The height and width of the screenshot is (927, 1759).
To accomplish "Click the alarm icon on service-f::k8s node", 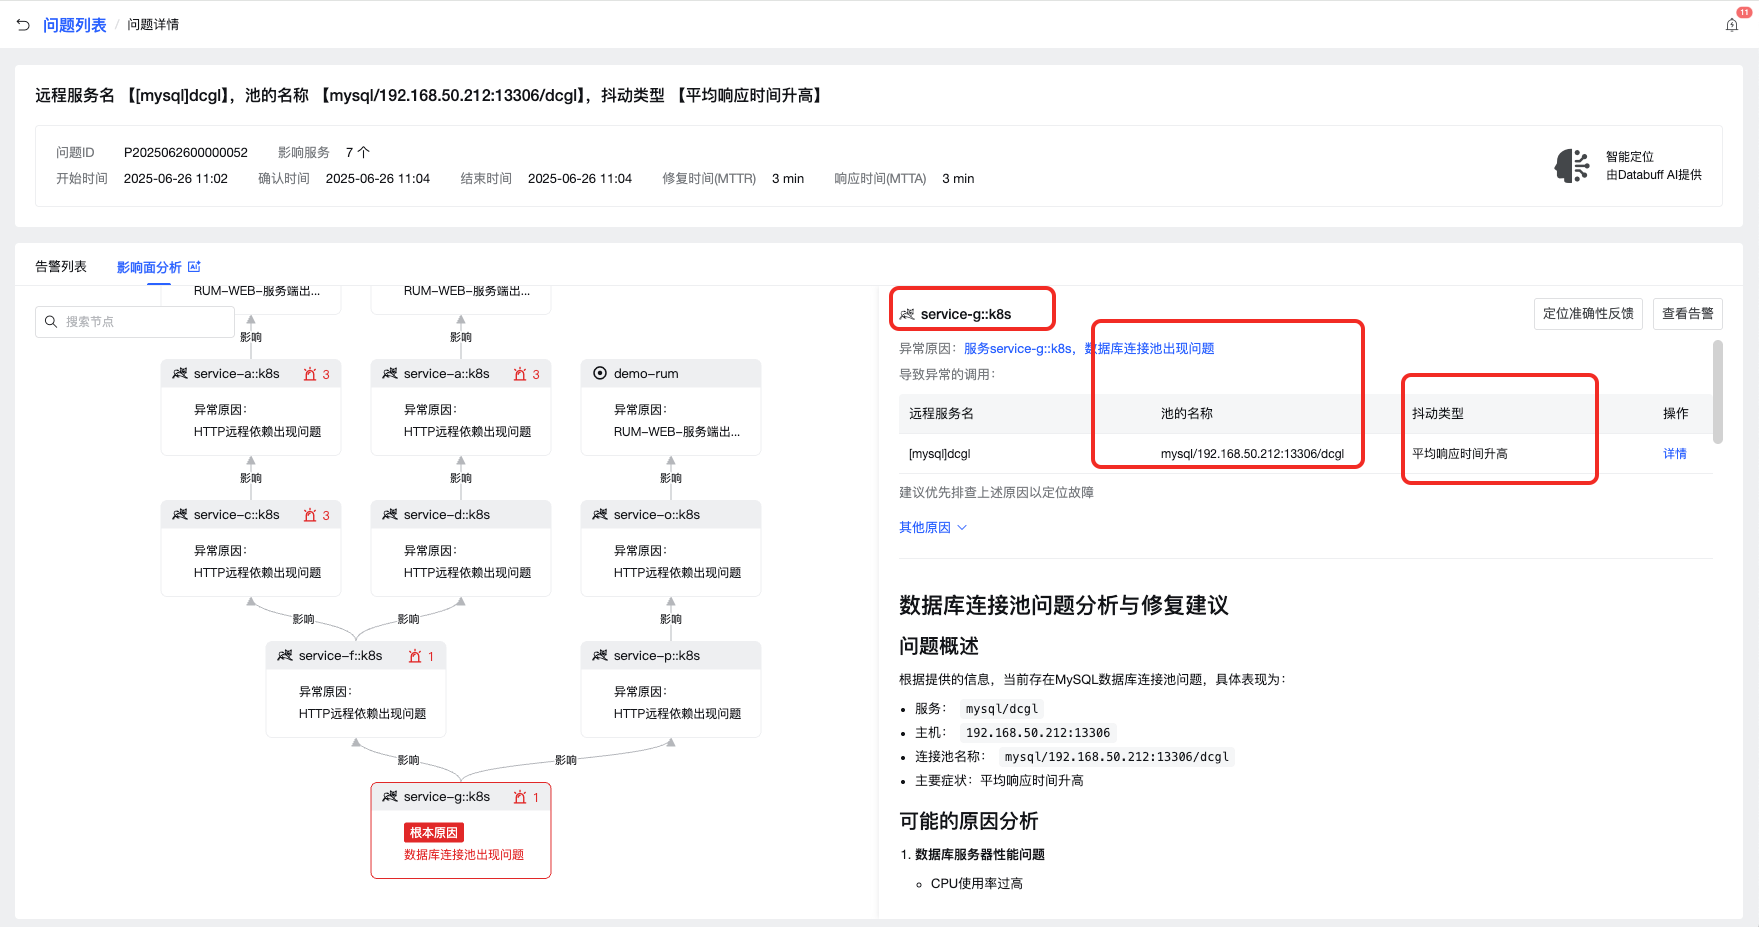I will (415, 656).
